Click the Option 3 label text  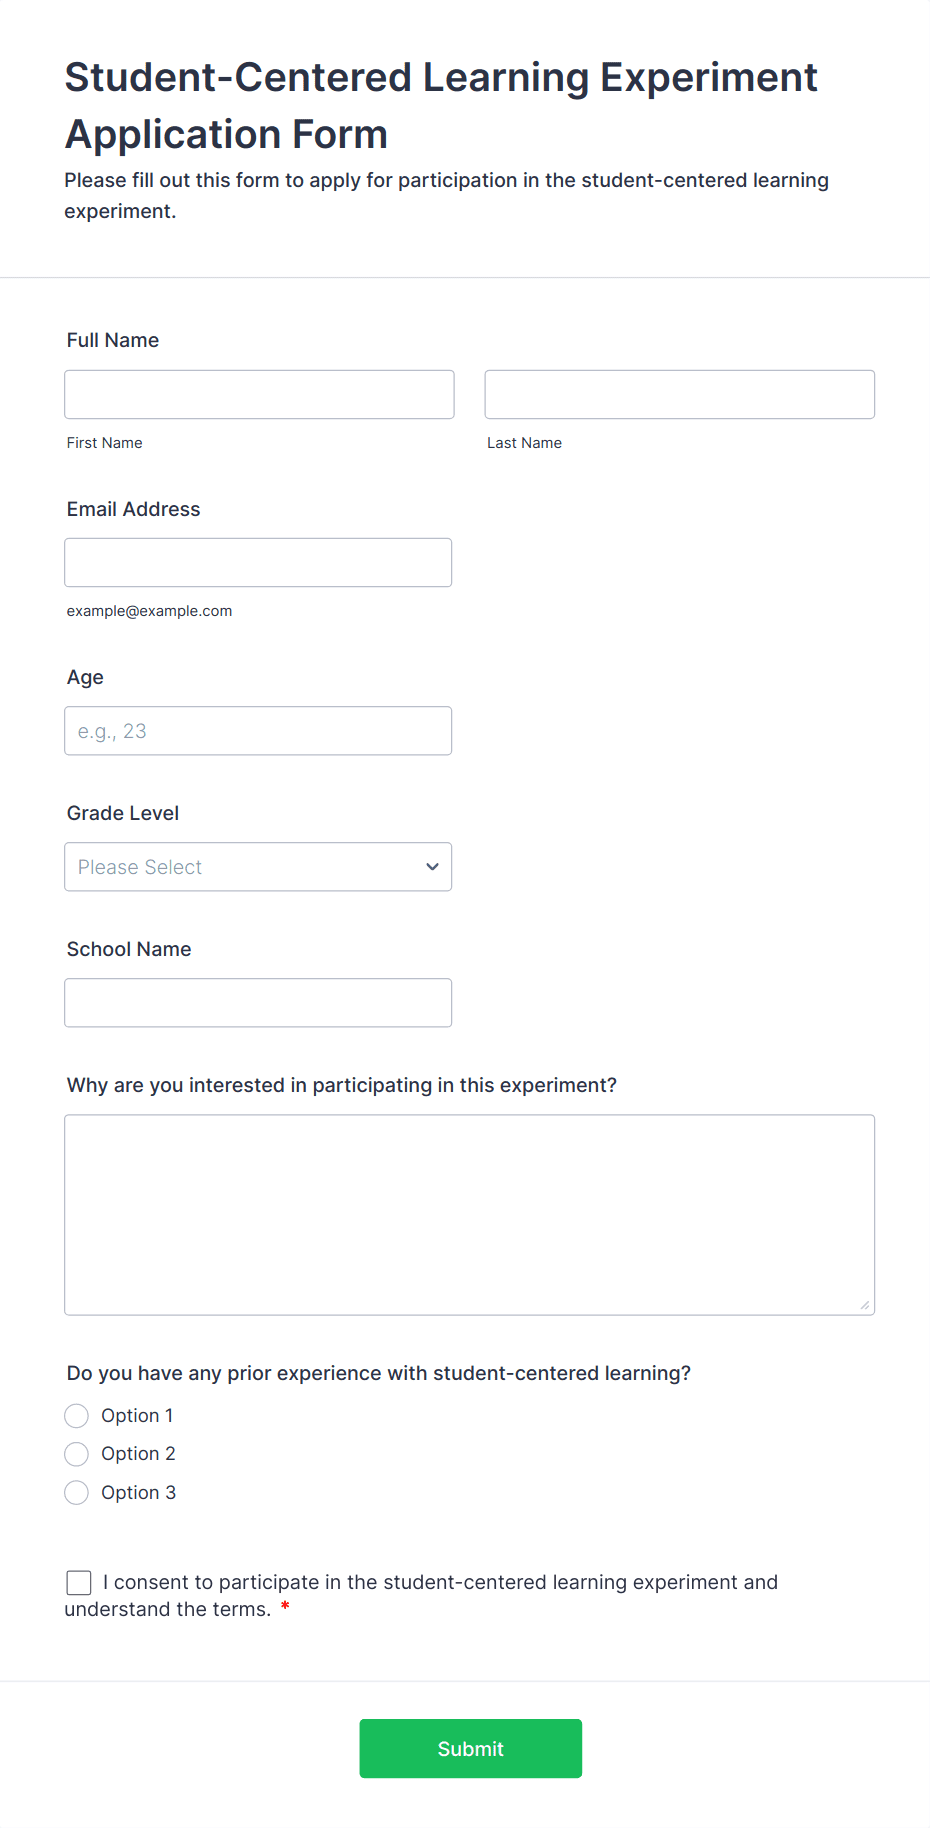[x=138, y=1493]
